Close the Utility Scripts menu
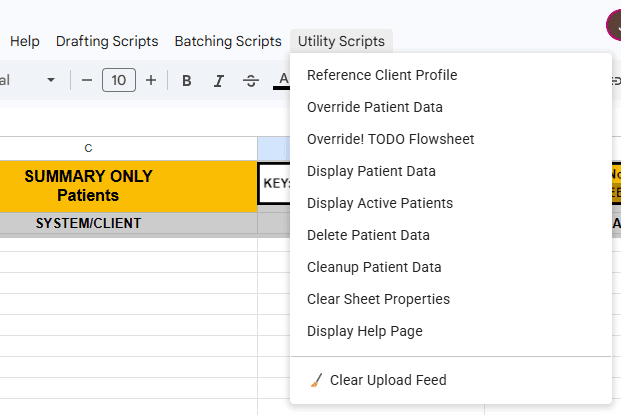Viewport: 621px width, 415px height. 341,41
